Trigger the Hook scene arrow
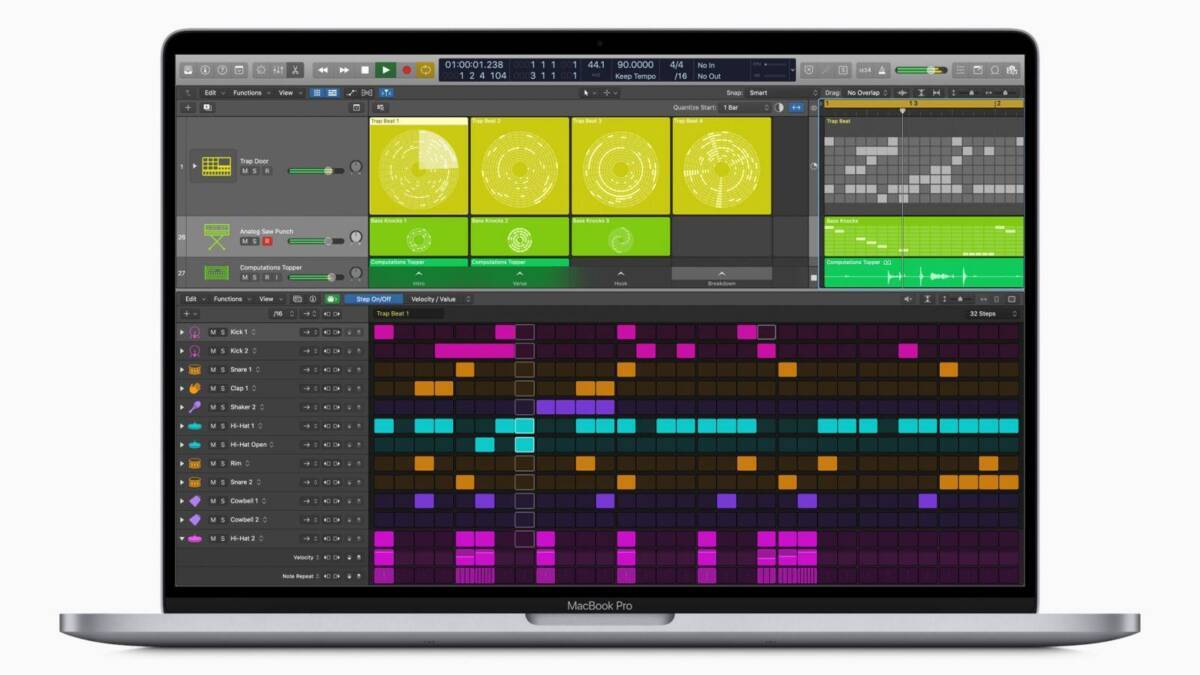Viewport: 1200px width, 675px height. click(x=621, y=274)
